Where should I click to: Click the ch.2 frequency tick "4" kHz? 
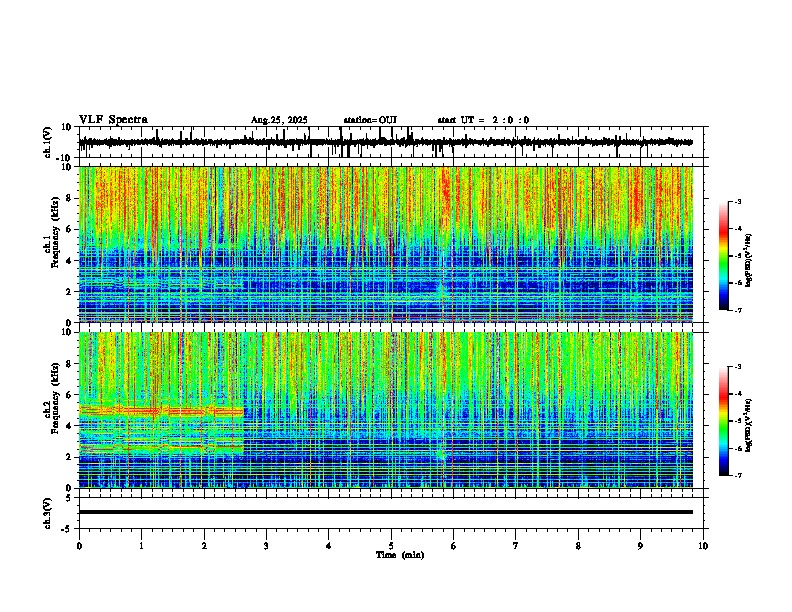[x=70, y=426]
